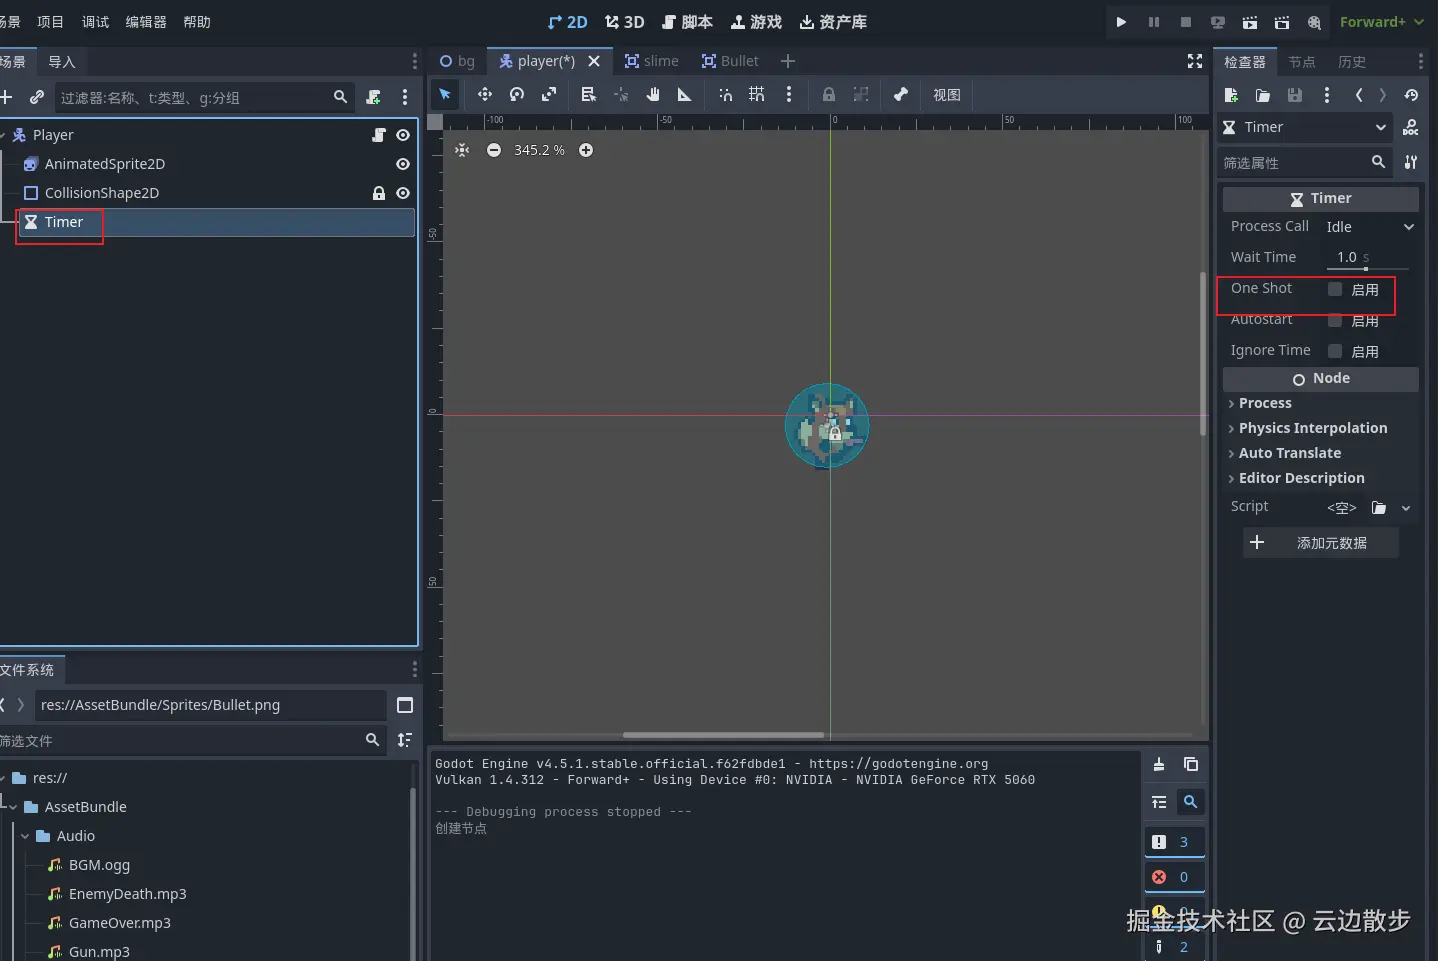Hide the AnimatedSprite2D node visibility
Image resolution: width=1438 pixels, height=961 pixels.
pos(403,164)
